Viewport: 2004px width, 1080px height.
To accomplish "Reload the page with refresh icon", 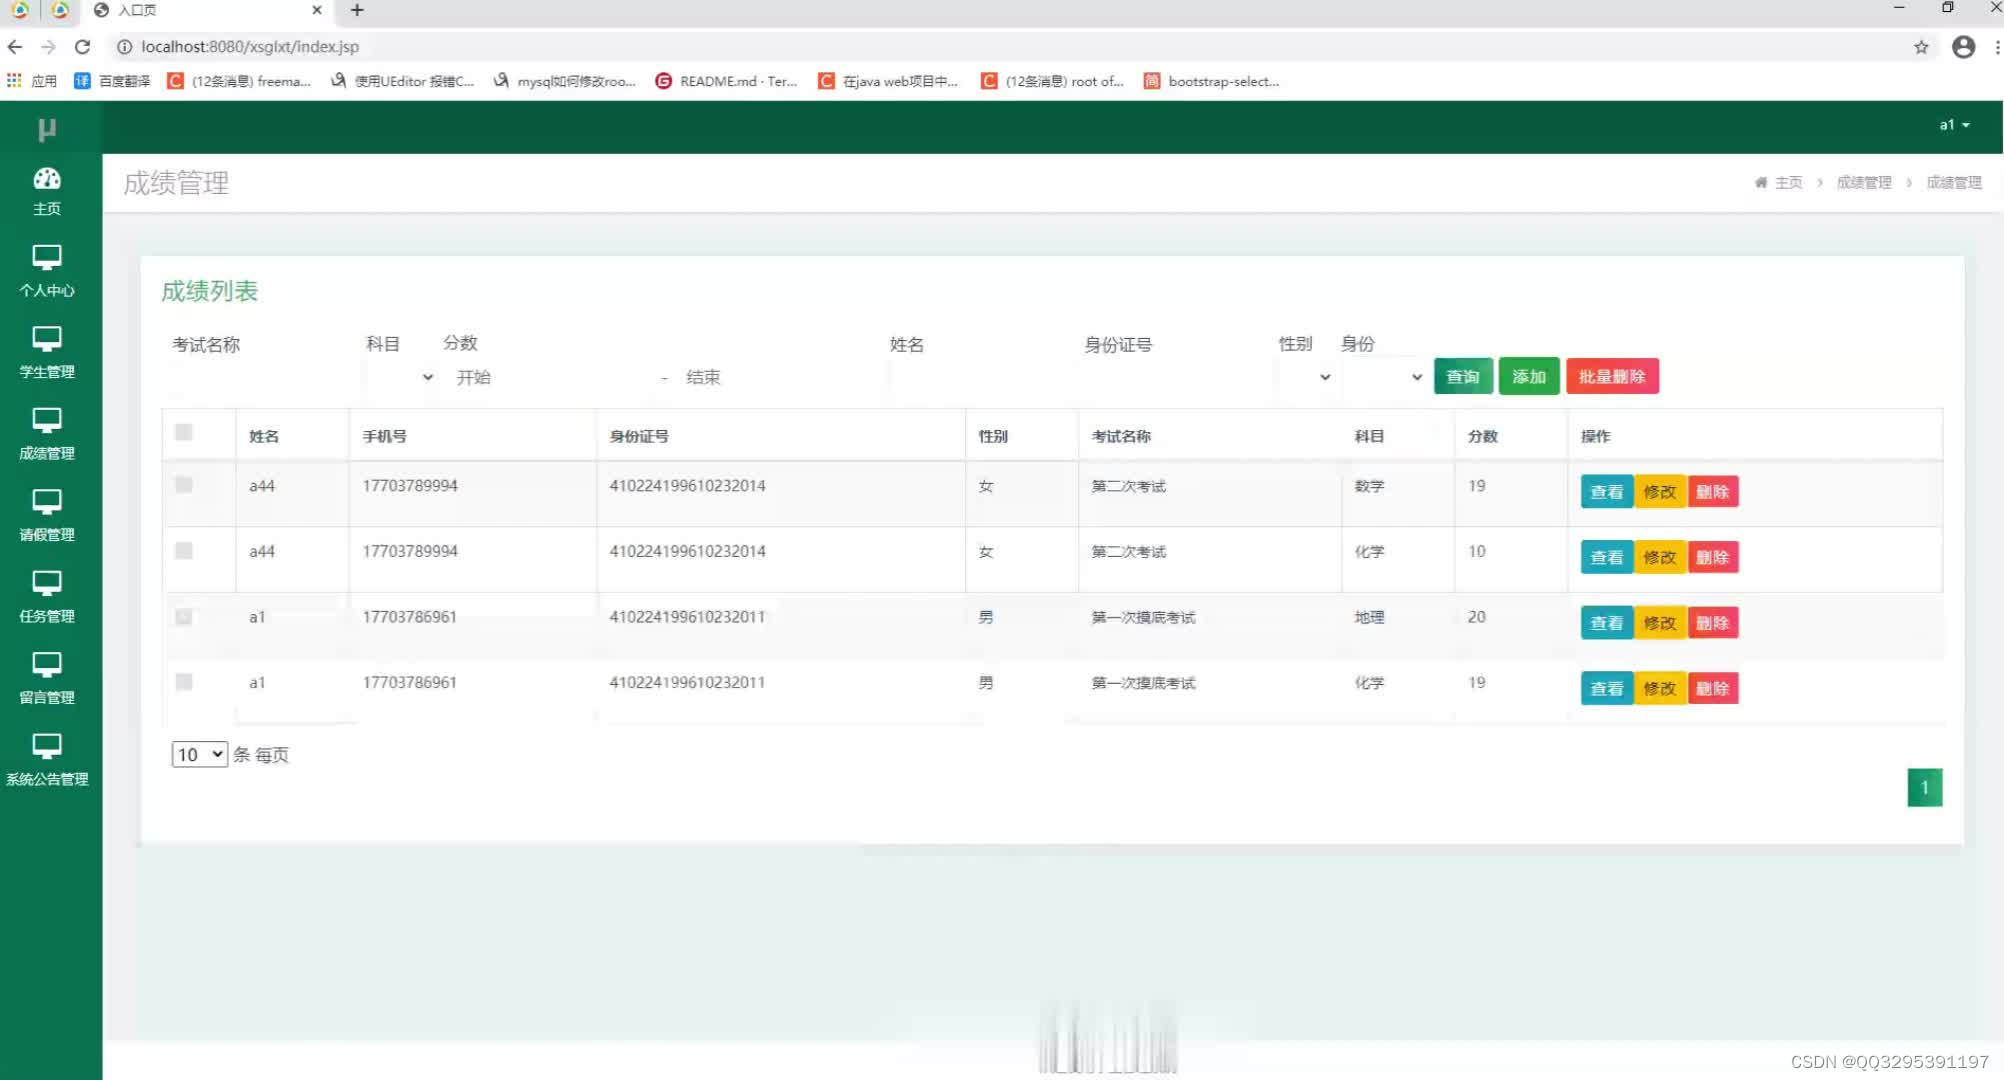I will (83, 47).
